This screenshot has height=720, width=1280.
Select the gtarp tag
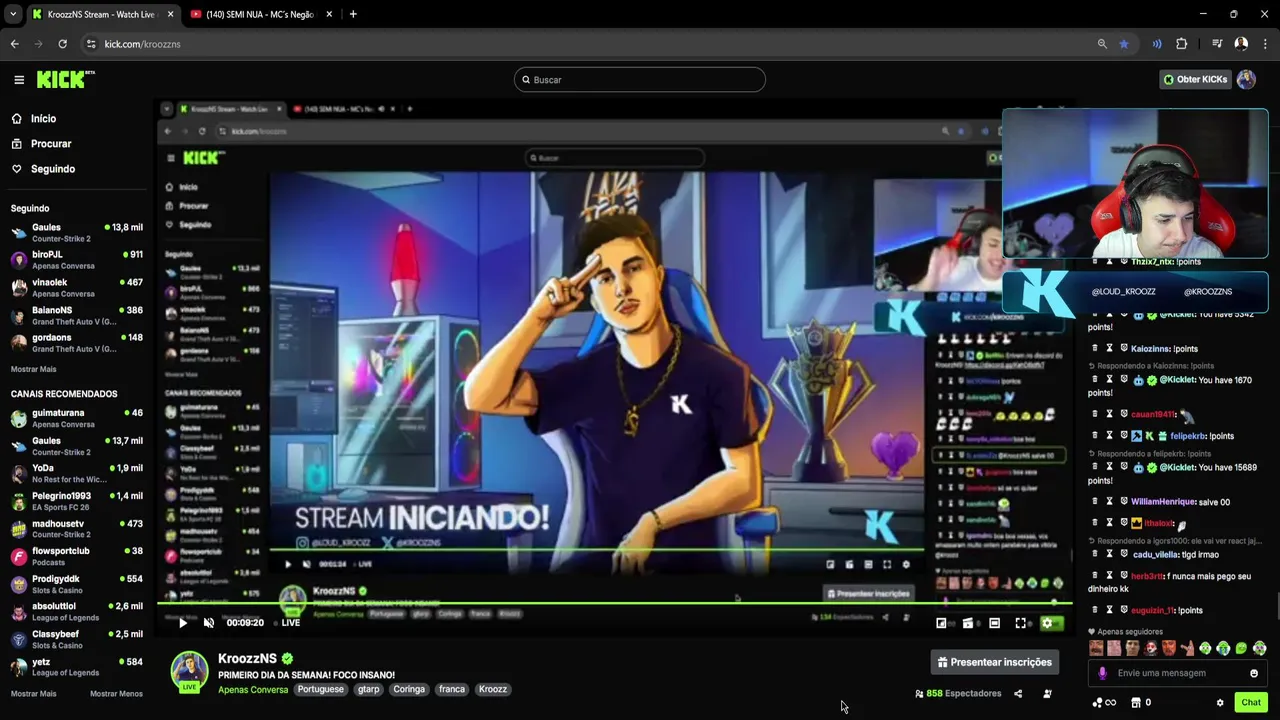[368, 689]
